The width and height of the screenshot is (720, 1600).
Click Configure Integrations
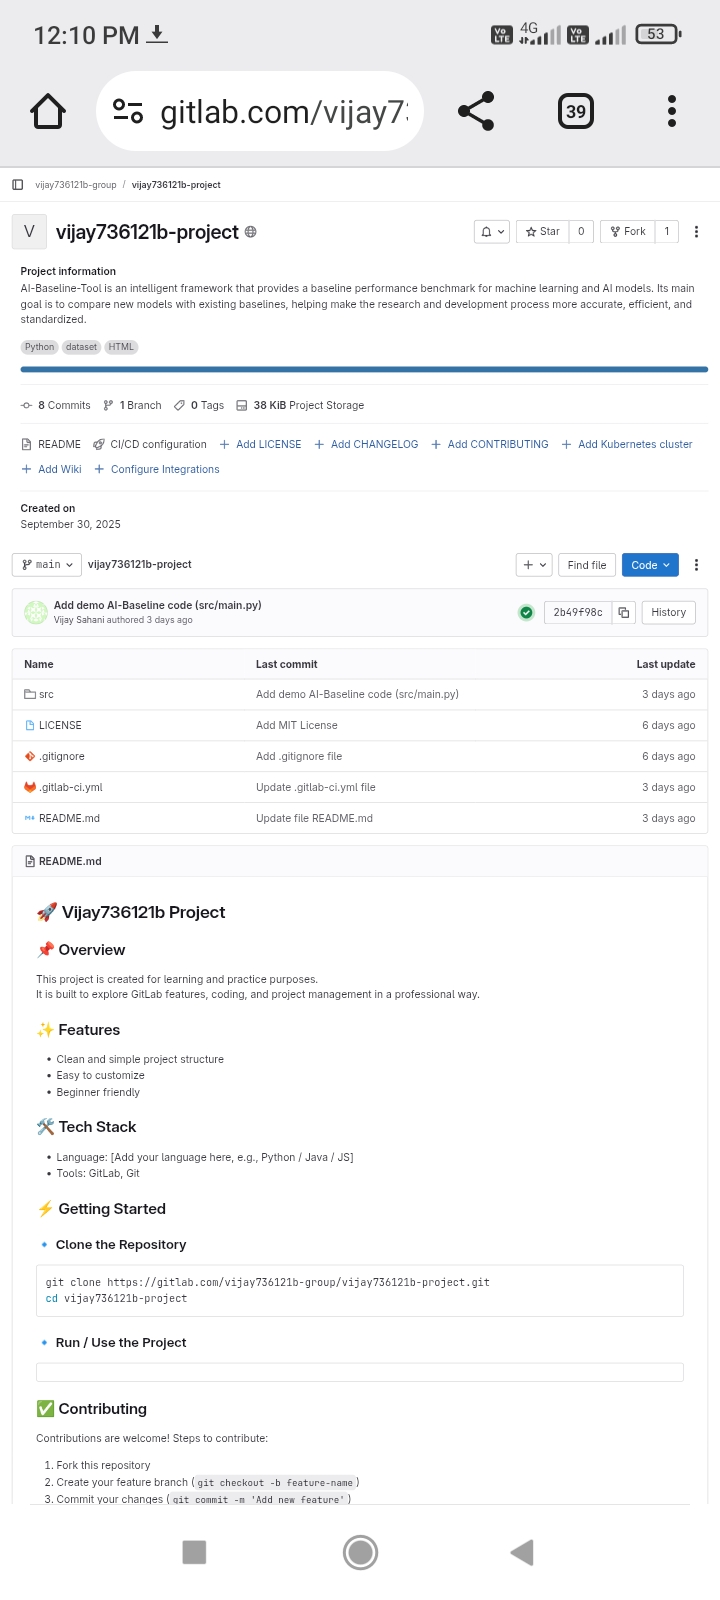(157, 469)
